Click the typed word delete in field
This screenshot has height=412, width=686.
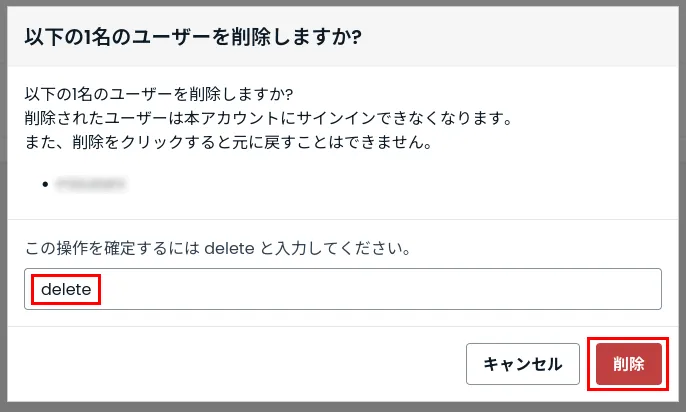tap(66, 289)
